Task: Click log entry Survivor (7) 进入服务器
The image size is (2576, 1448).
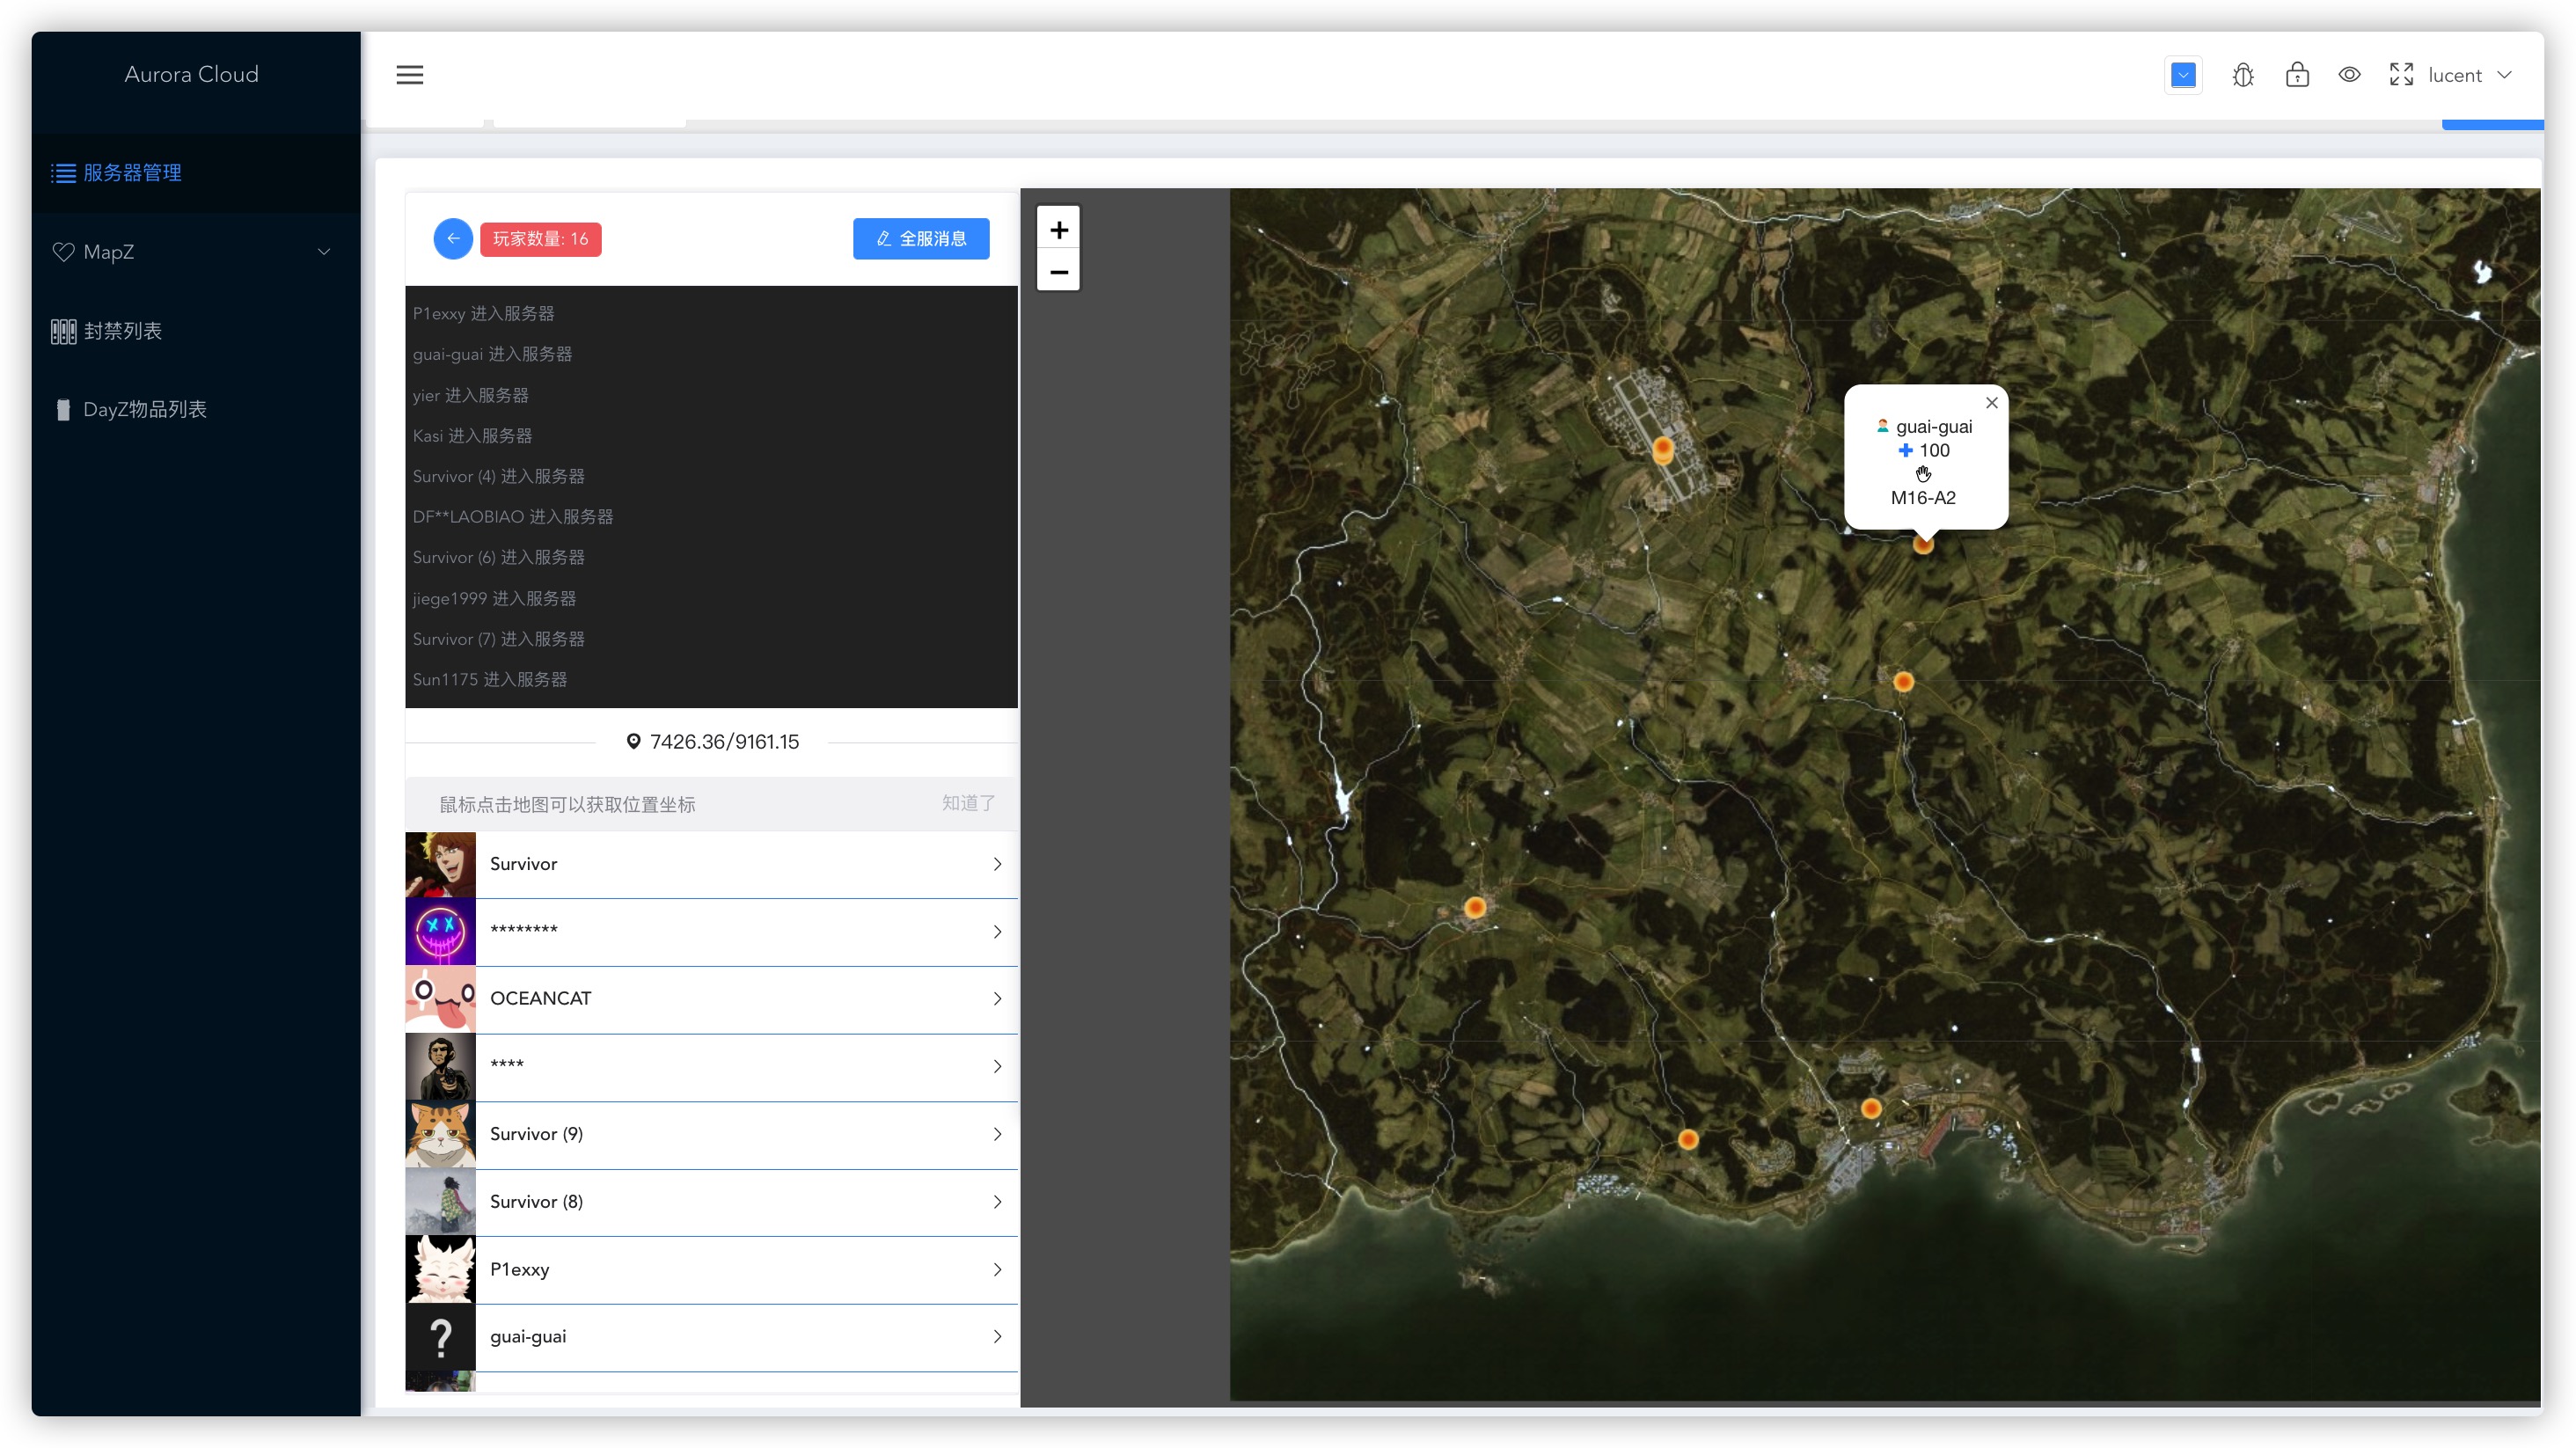Action: [498, 639]
